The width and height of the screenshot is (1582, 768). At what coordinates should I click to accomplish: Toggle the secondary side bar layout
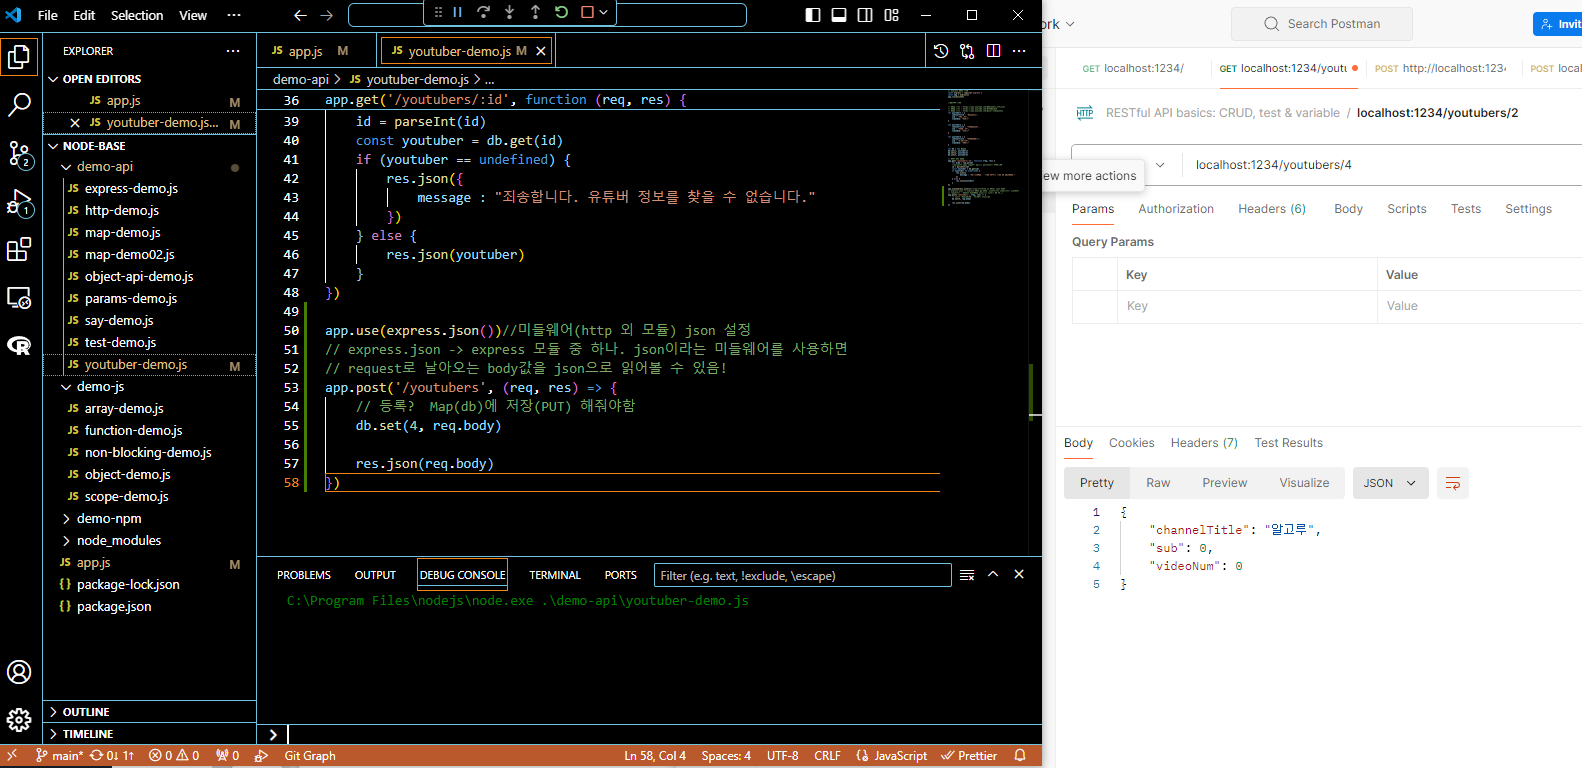tap(865, 15)
